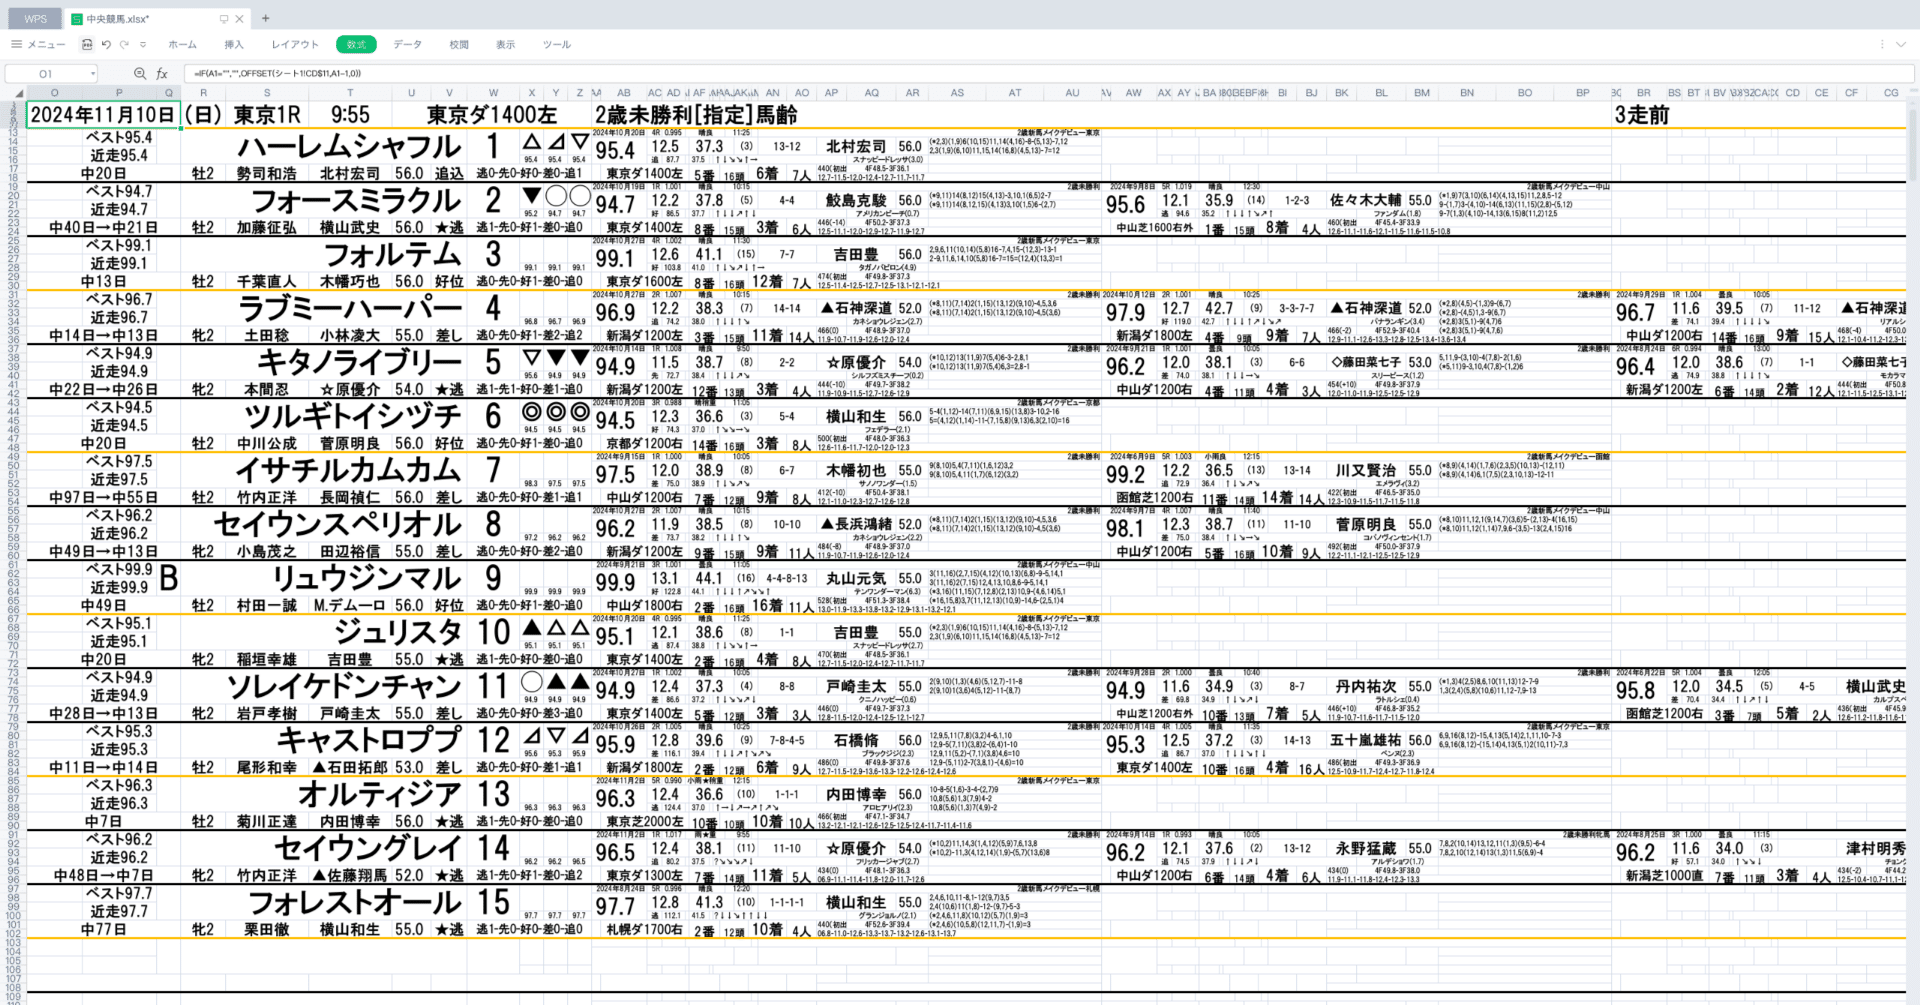Select horse name フォースミラクル
The image size is (1920, 1005).
tap(356, 200)
